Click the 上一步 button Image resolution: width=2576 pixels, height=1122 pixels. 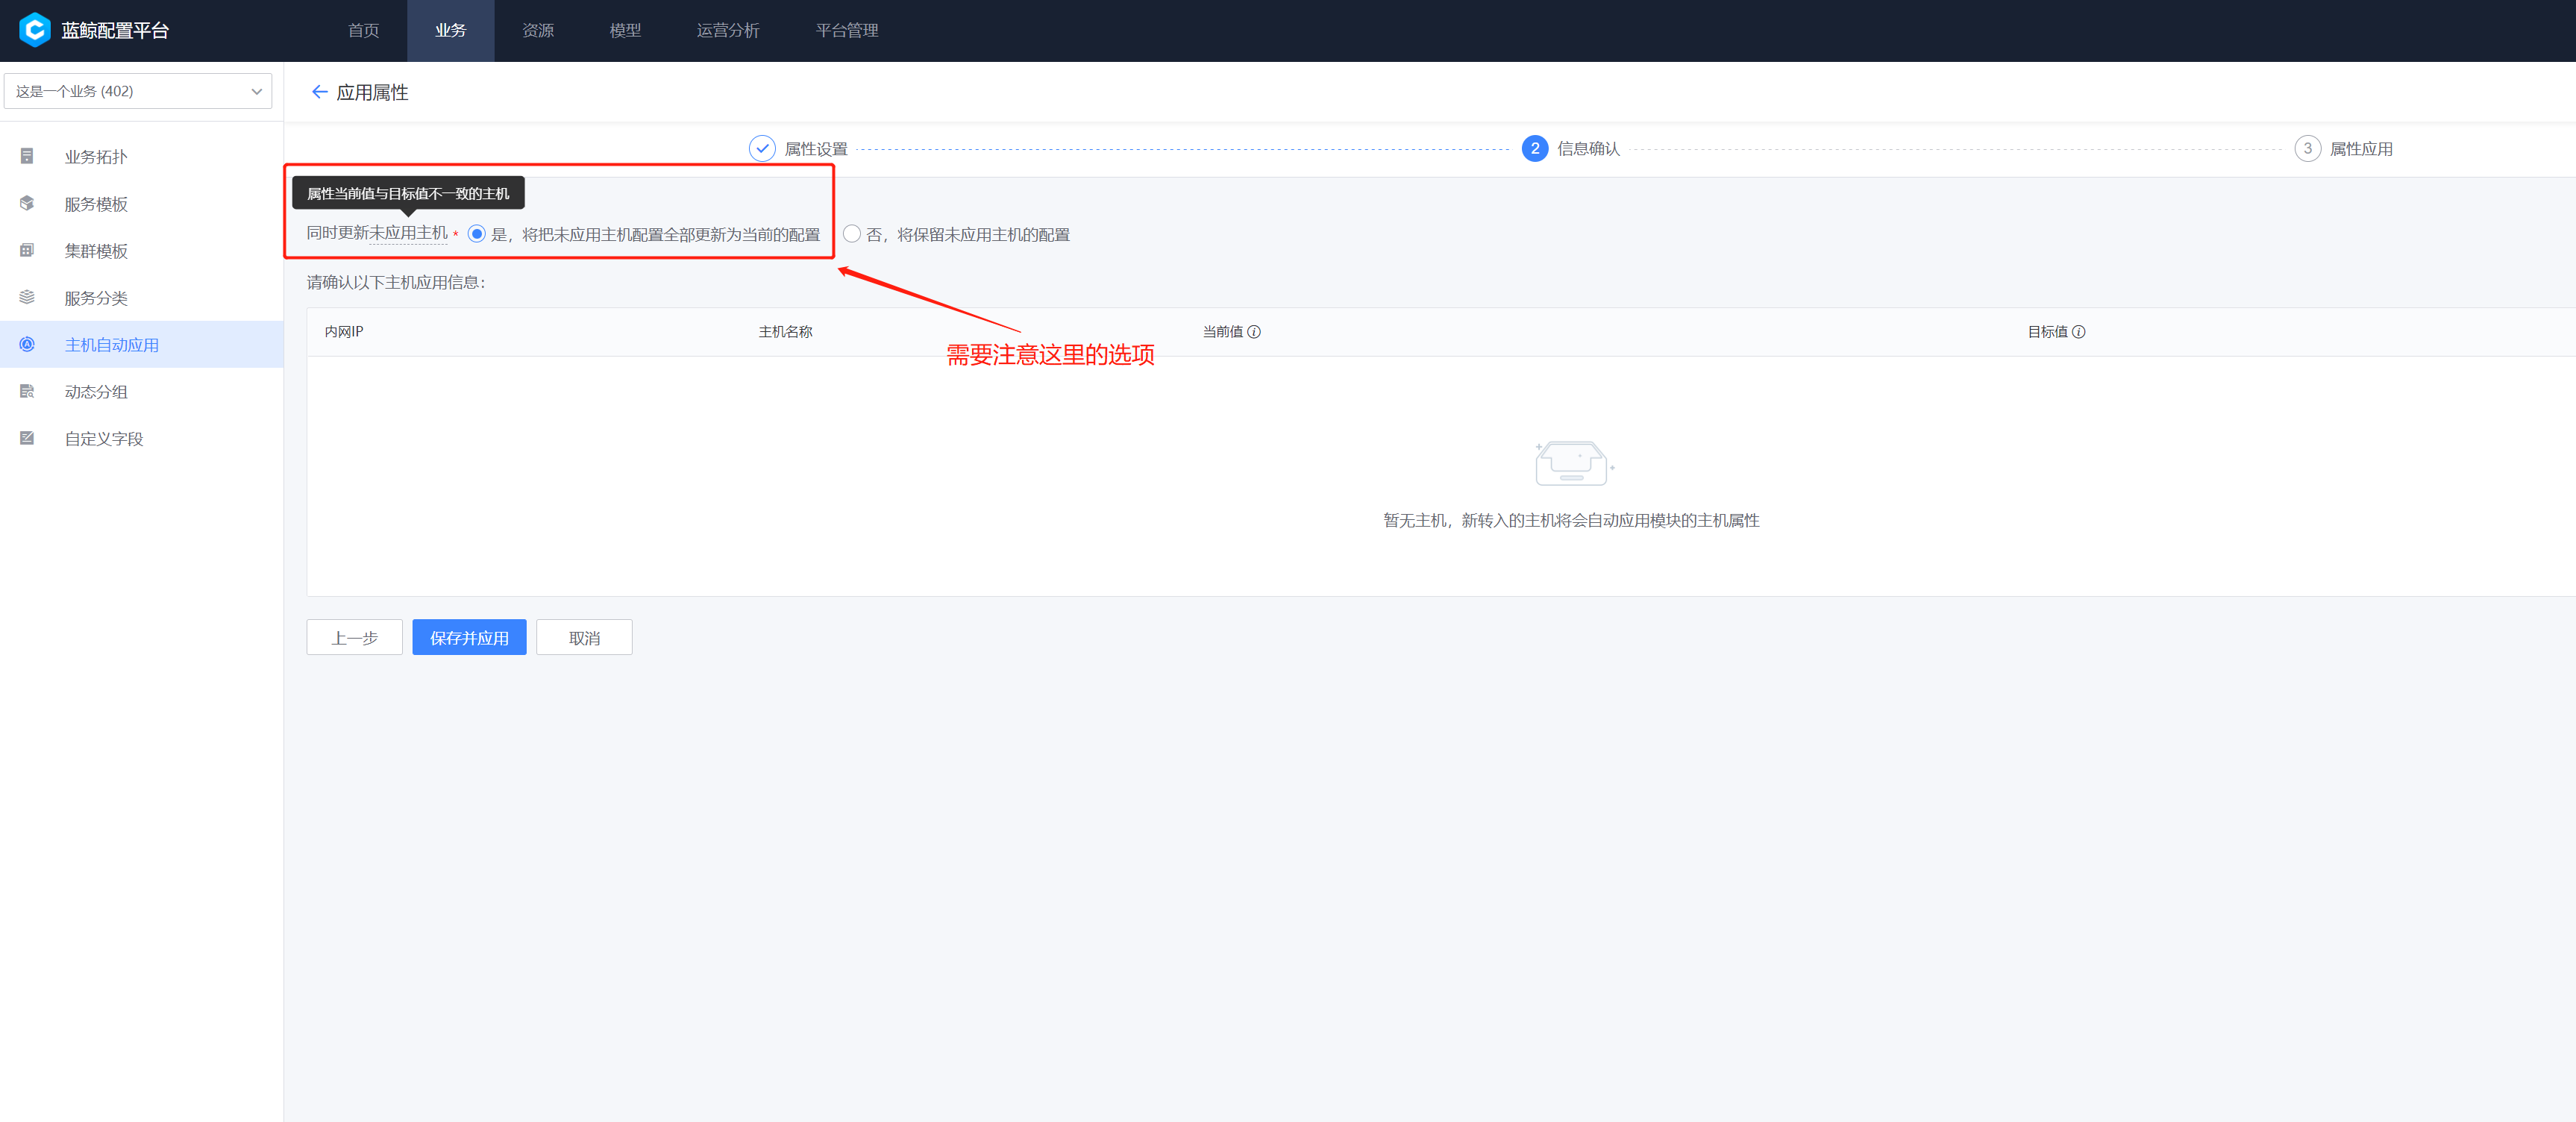(x=354, y=638)
